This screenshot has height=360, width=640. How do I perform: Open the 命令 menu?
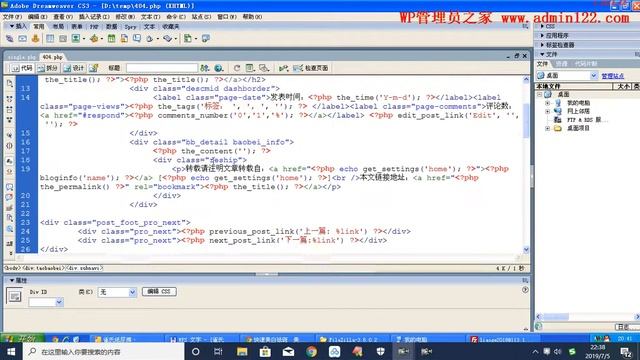pos(176,17)
